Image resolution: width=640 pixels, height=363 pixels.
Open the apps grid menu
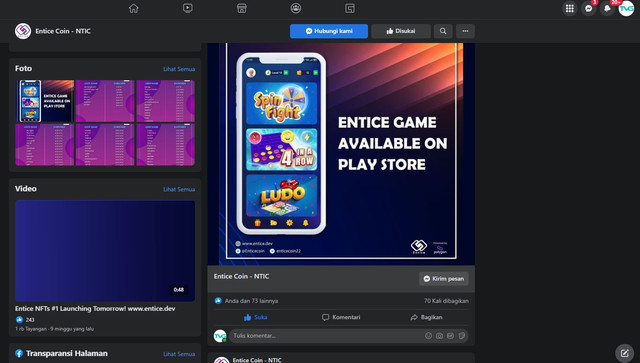570,8
